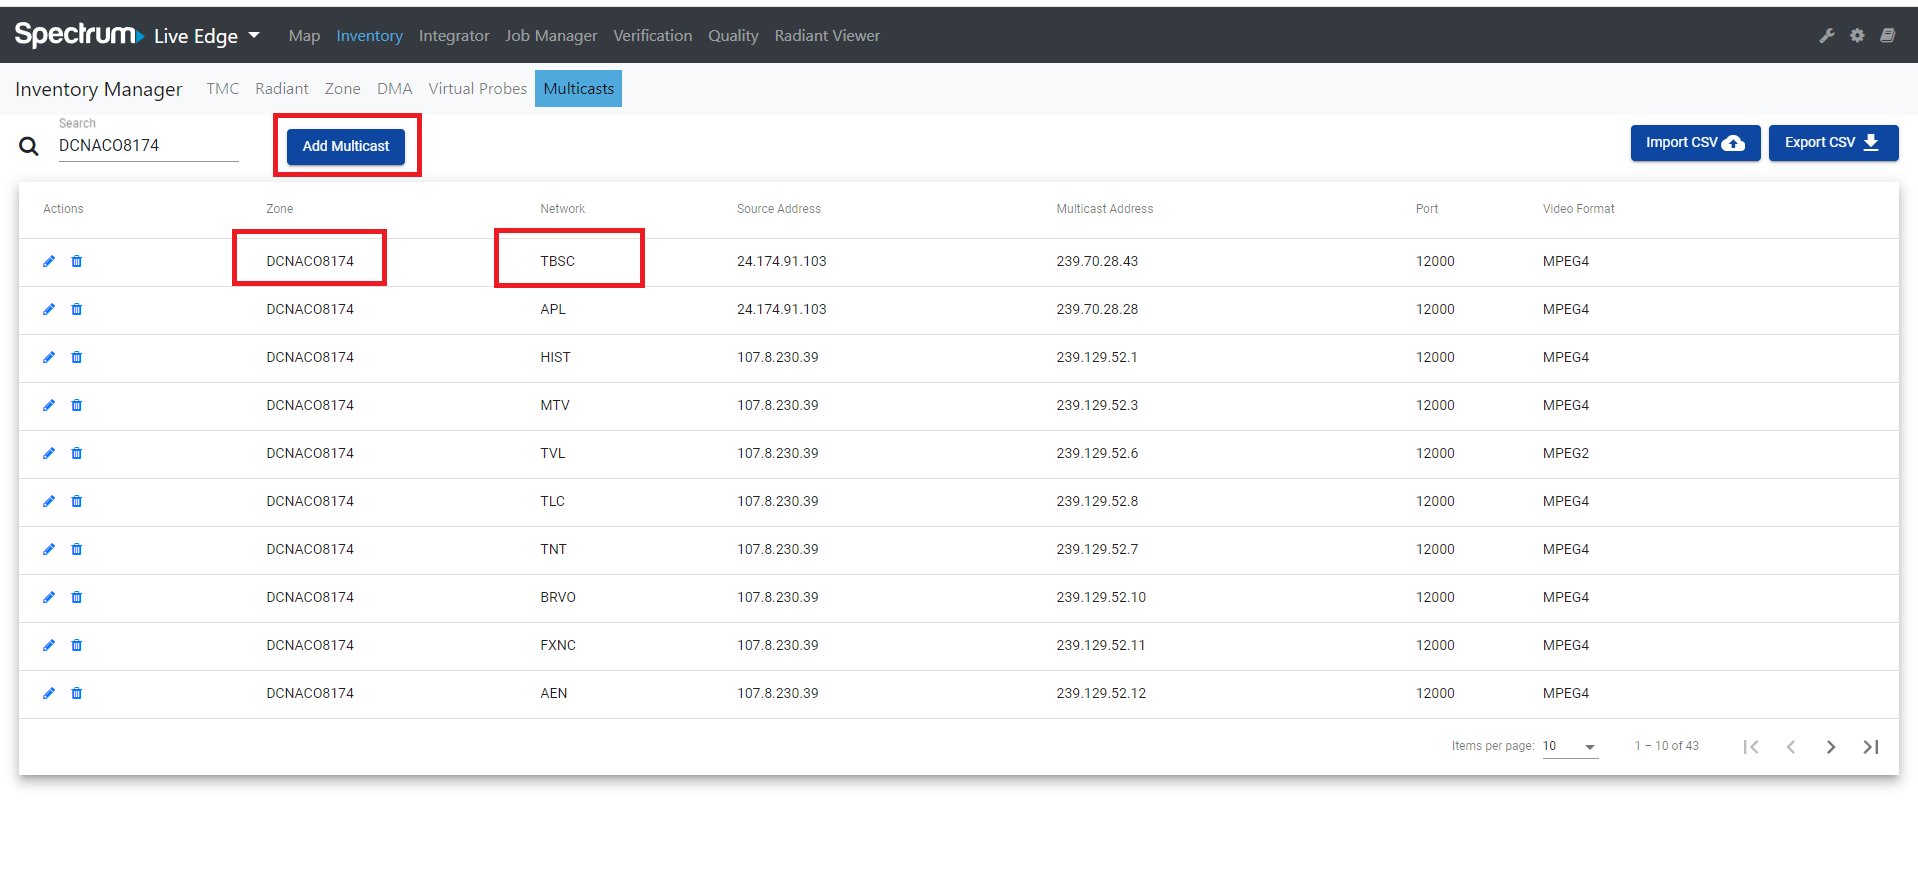The height and width of the screenshot is (873, 1918).
Task: Go to the next page
Action: tap(1831, 747)
